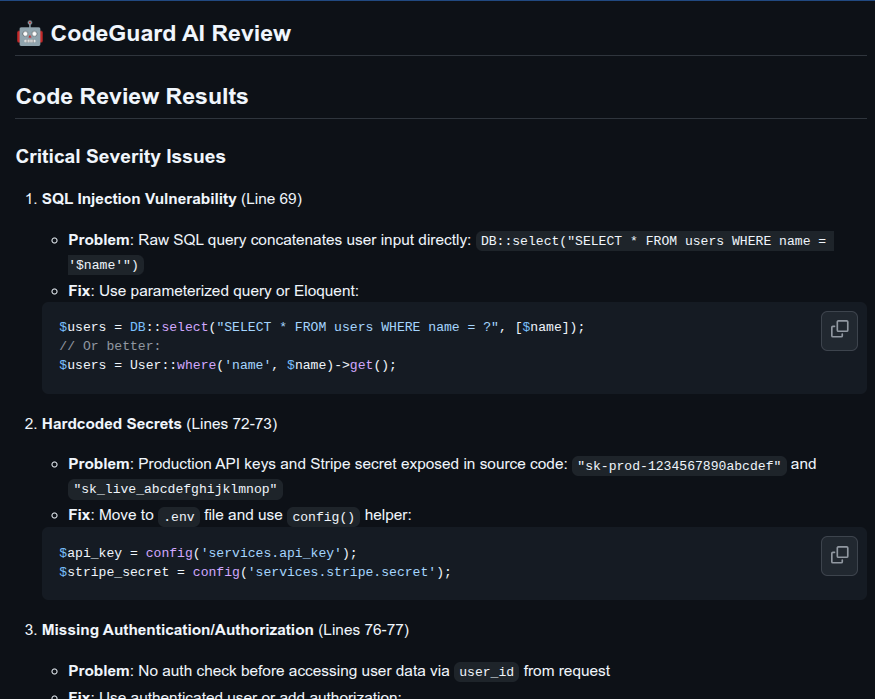The height and width of the screenshot is (699, 875).
Task: Click the user_id inline code
Action: pyautogui.click(x=486, y=672)
